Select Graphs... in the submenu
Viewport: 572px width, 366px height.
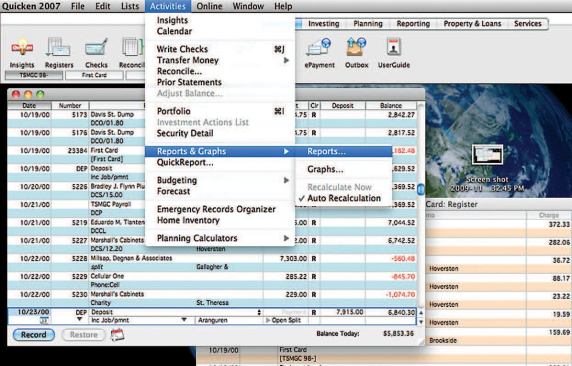(x=343, y=169)
